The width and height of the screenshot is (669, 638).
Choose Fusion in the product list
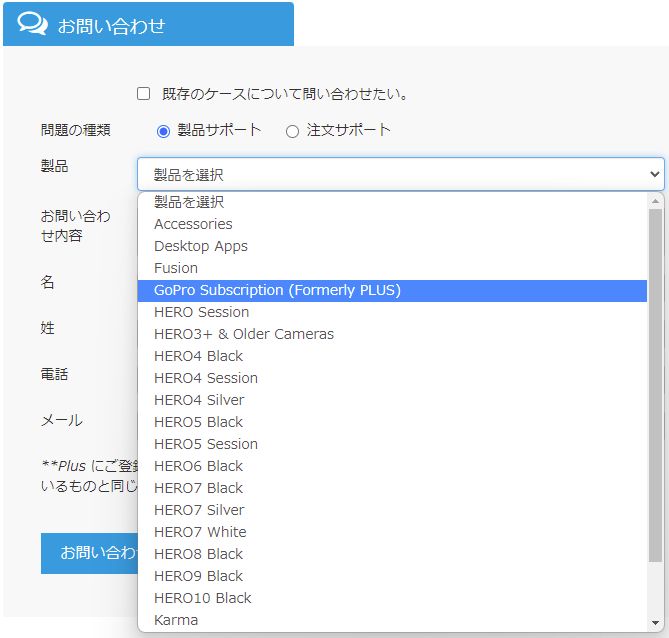[x=392, y=268]
